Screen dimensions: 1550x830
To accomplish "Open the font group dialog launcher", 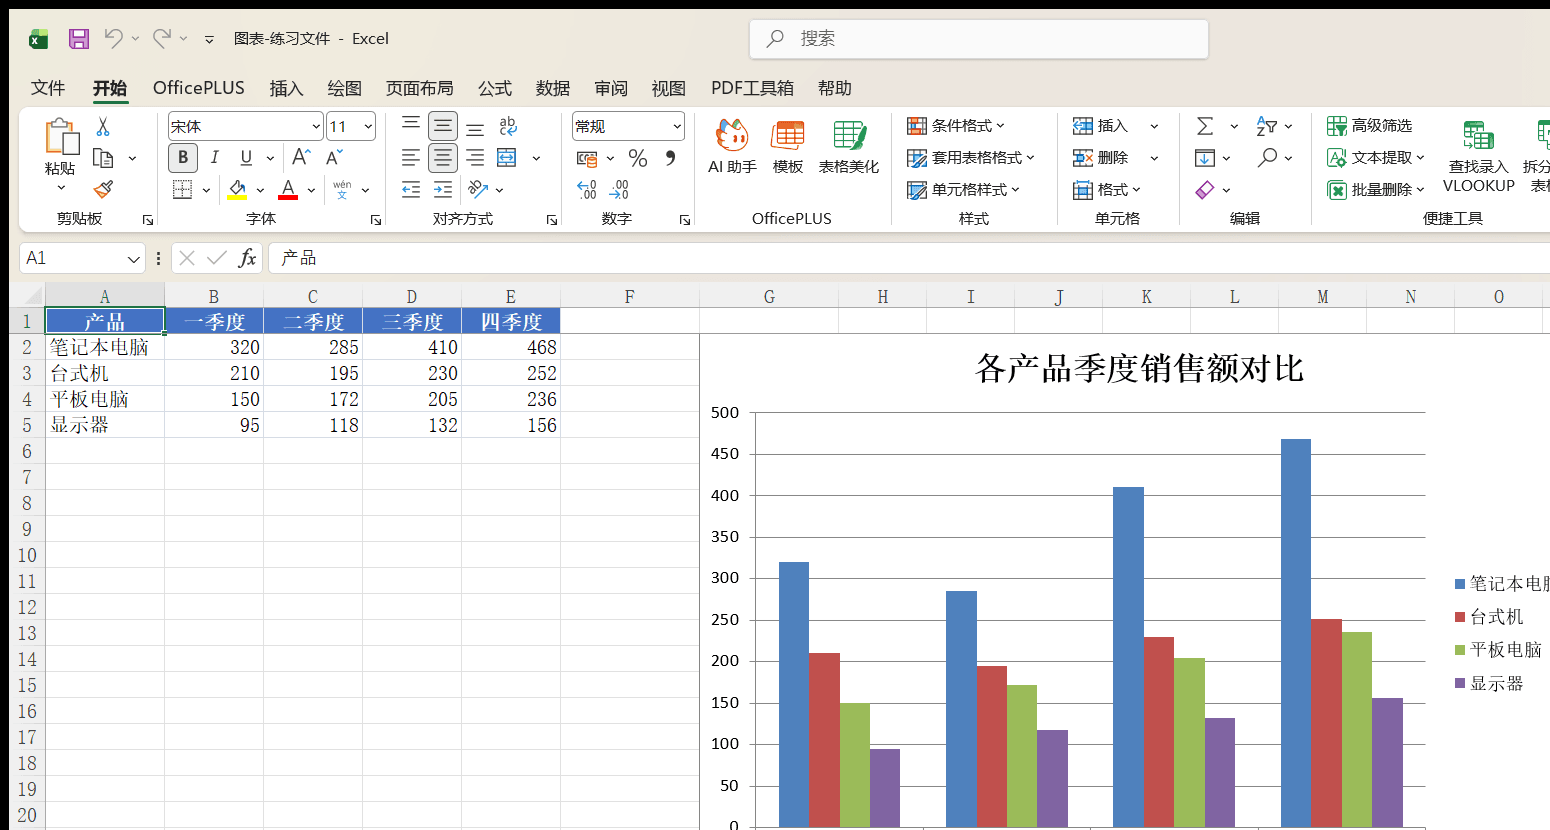I will click(x=376, y=220).
